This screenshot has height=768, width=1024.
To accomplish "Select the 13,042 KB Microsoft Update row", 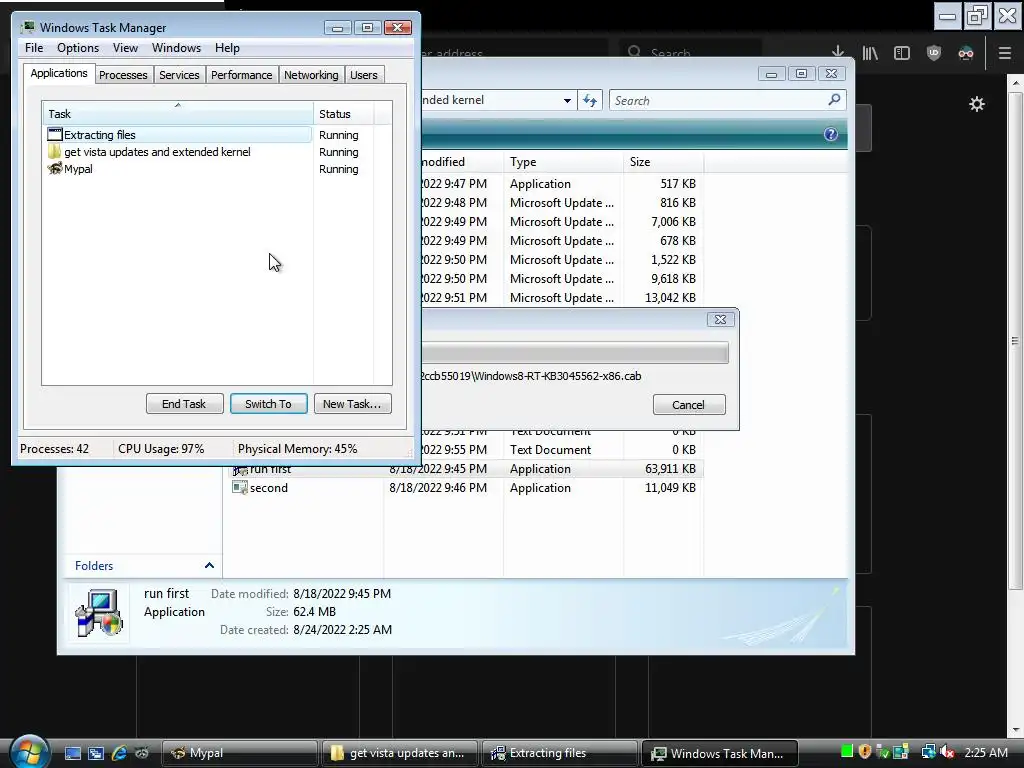I will coord(562,298).
